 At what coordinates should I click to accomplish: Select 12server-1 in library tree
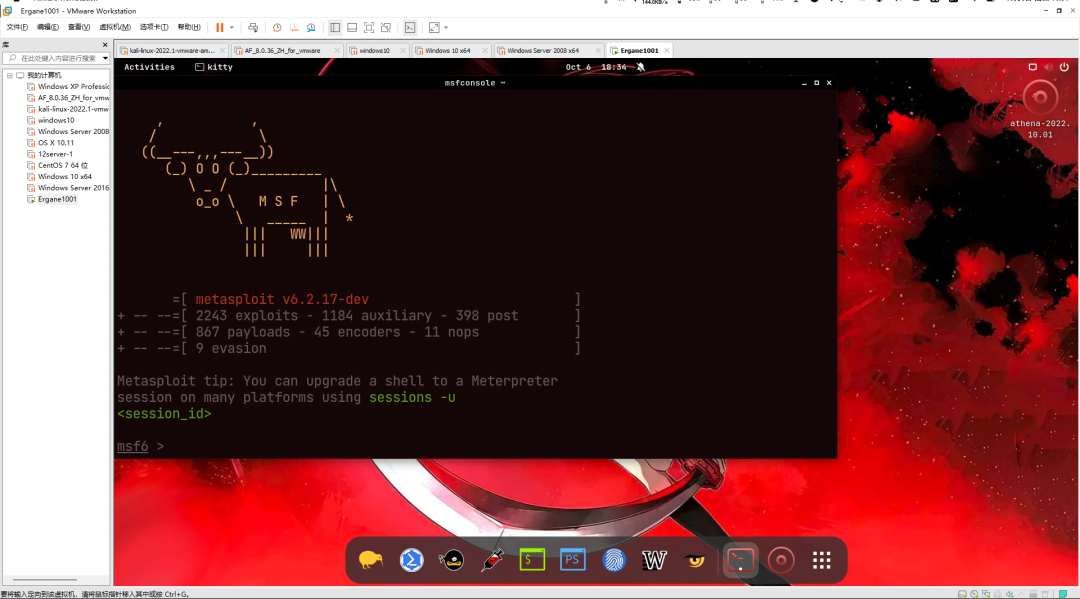[55, 154]
